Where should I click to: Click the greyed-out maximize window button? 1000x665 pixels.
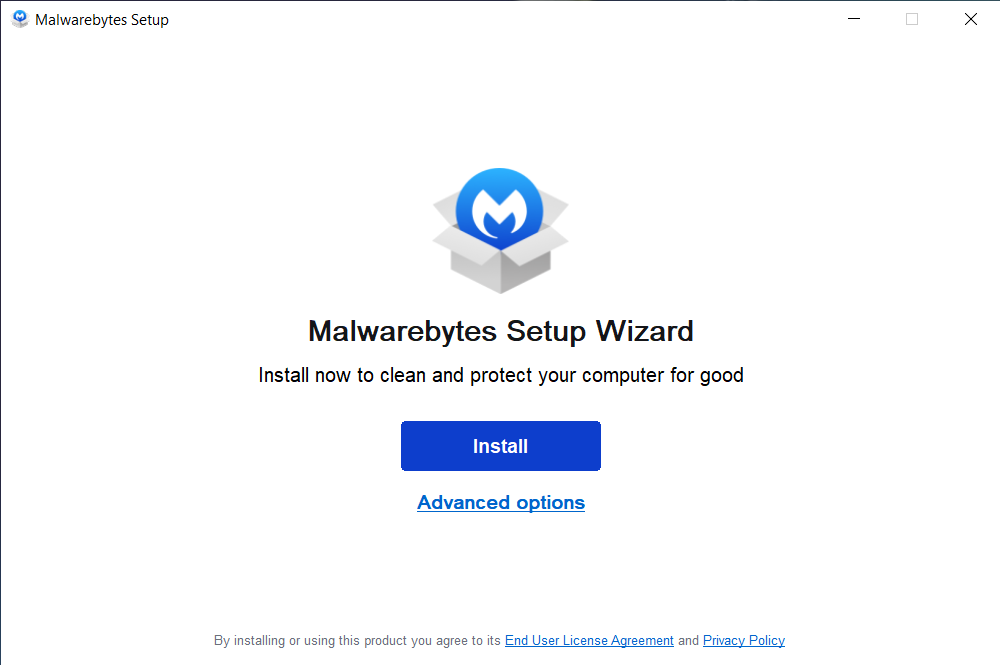point(912,19)
